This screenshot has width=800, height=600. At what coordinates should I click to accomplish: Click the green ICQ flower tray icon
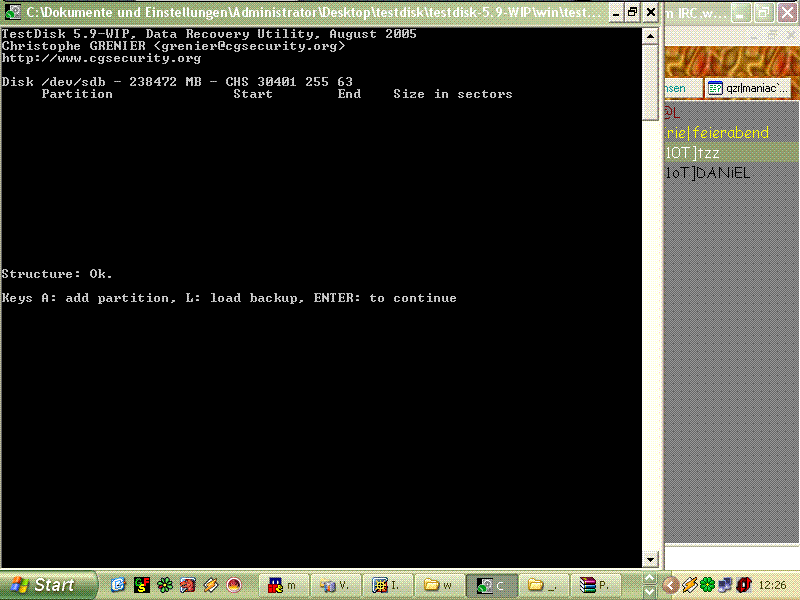pos(708,585)
